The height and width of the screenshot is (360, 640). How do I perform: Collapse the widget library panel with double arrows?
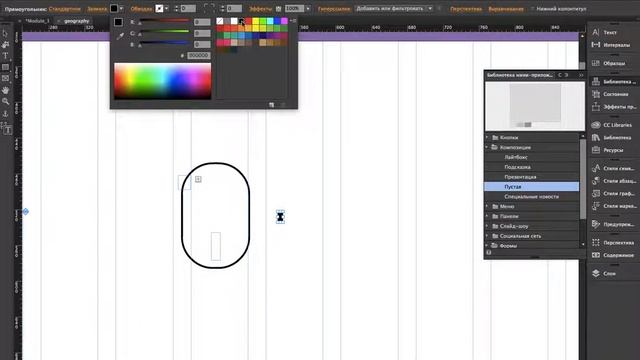581,75
